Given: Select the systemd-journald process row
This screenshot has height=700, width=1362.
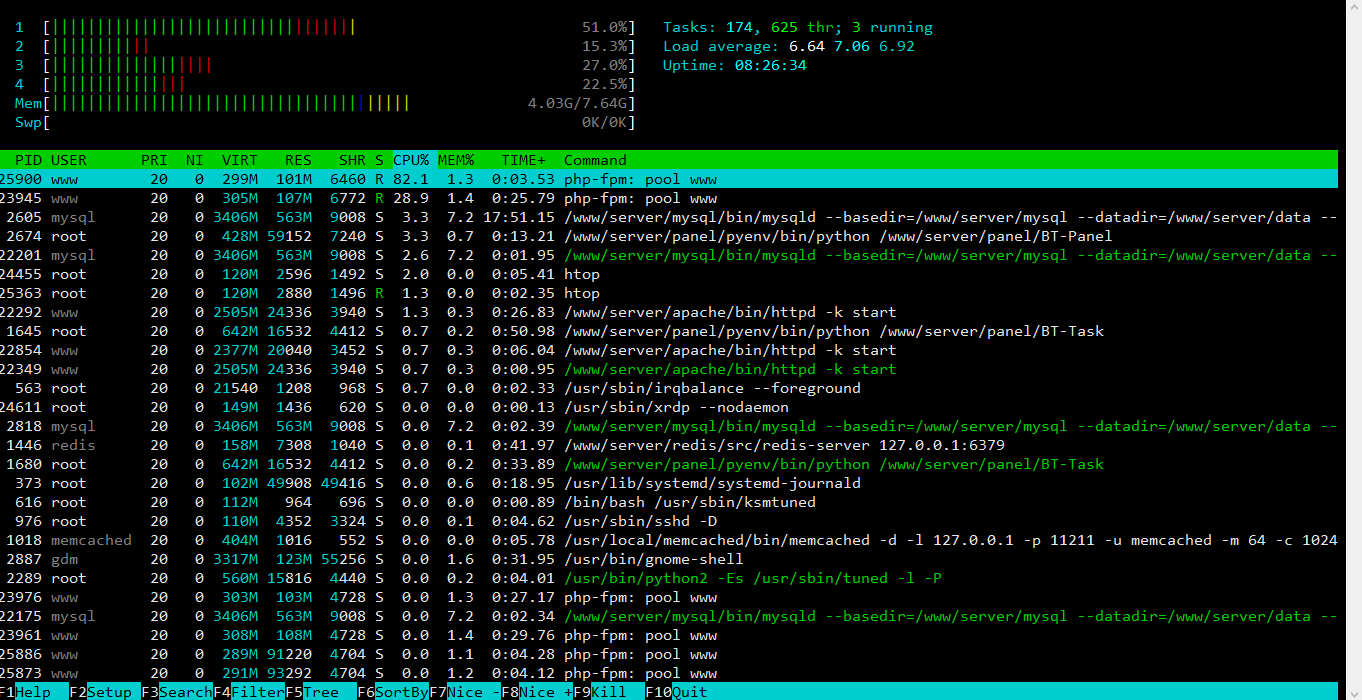Looking at the screenshot, I should (x=669, y=483).
